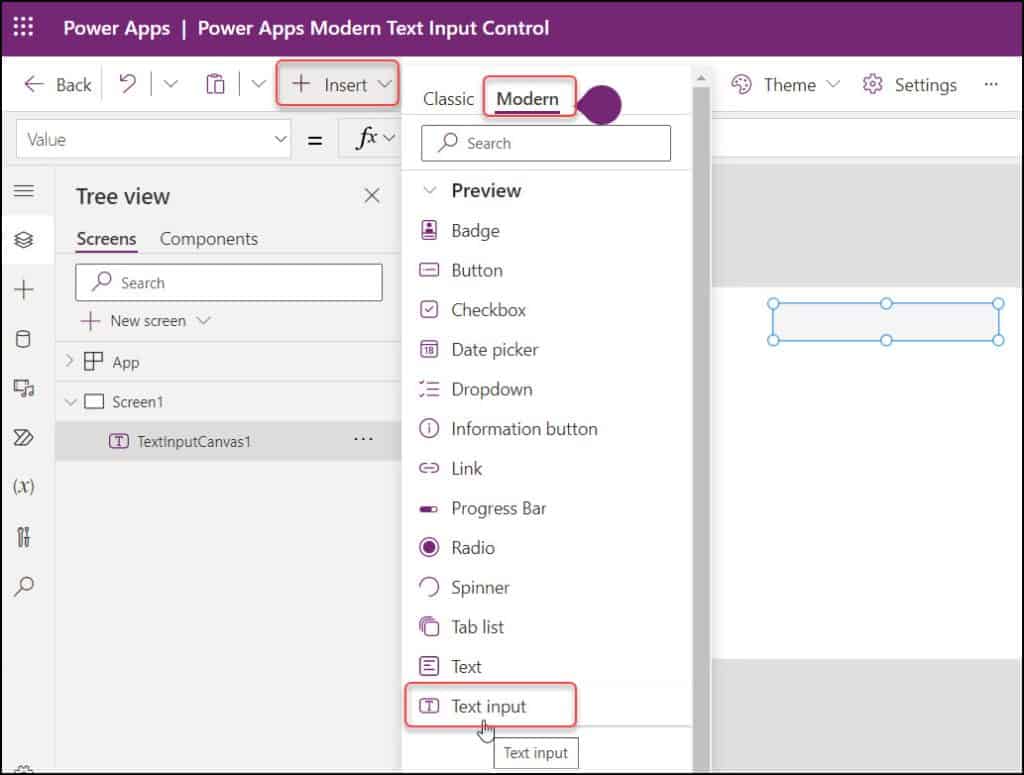Open the Data cylinder icon in sidebar

tap(23, 339)
